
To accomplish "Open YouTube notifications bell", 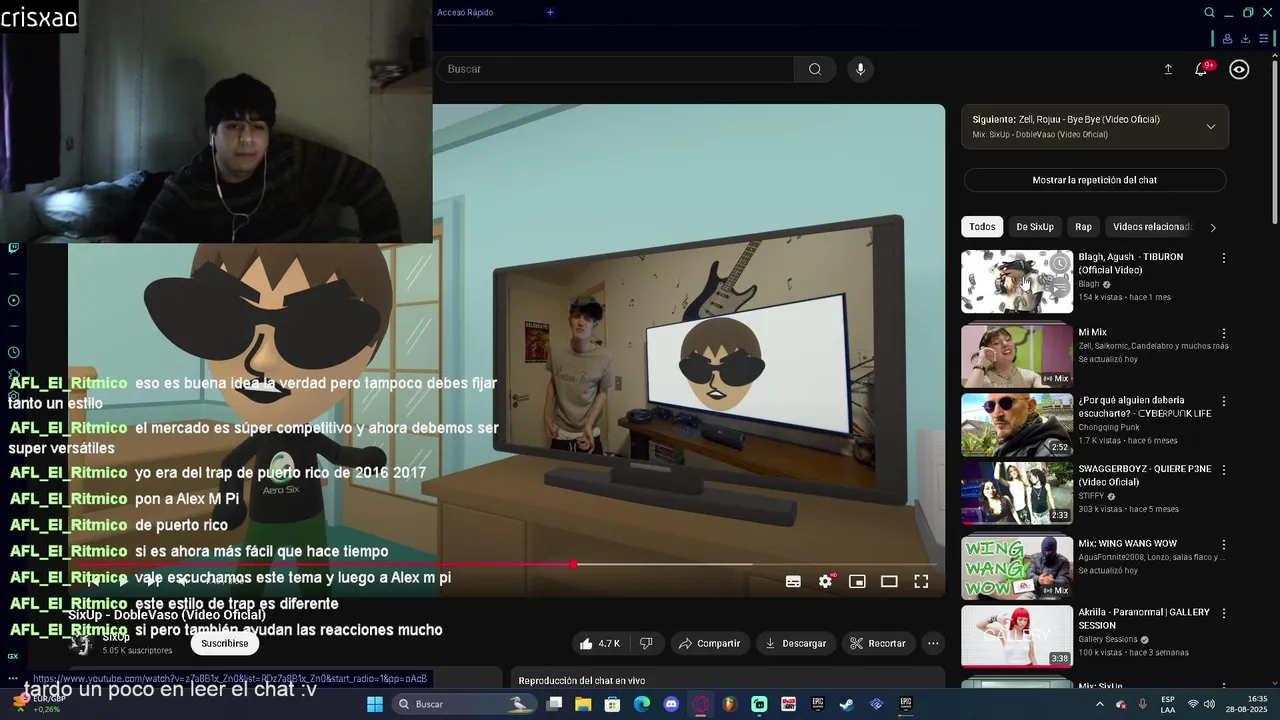I will click(1201, 69).
